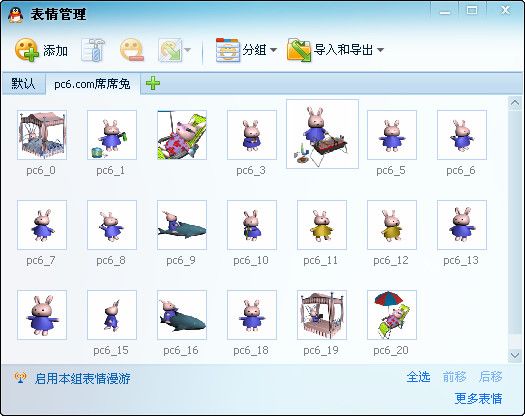Open the 分组 group menu

point(246,50)
